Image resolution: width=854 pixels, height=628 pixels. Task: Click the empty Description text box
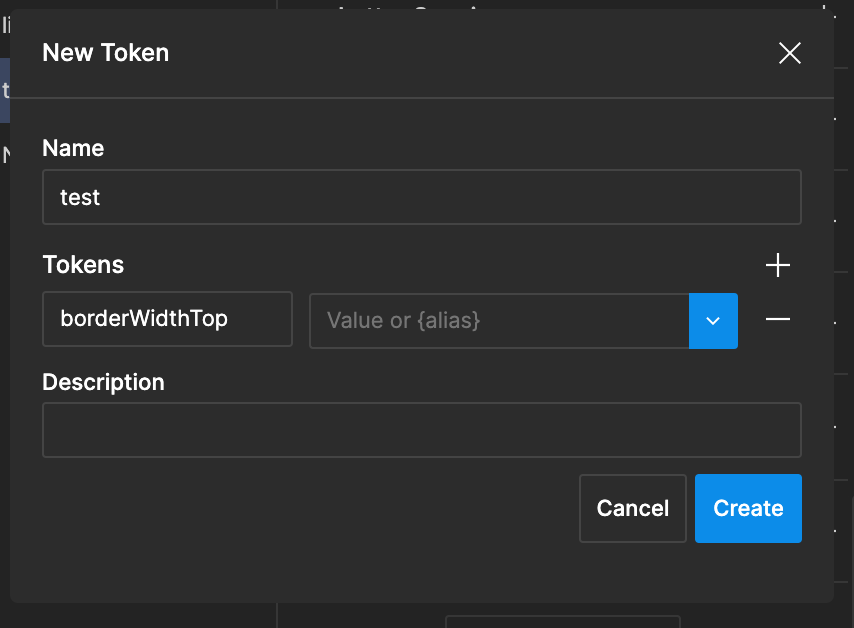[x=420, y=429]
